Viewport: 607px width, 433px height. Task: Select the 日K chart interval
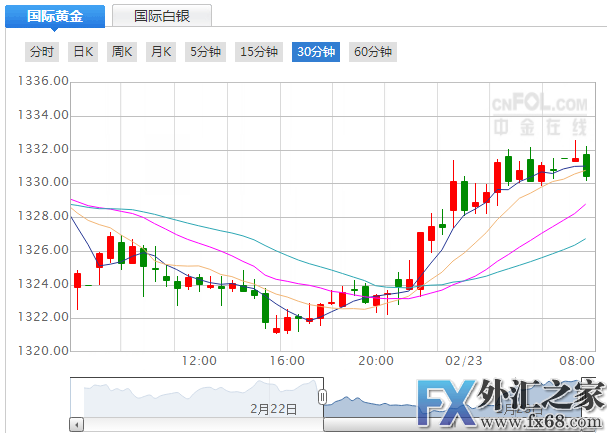pyautogui.click(x=83, y=52)
